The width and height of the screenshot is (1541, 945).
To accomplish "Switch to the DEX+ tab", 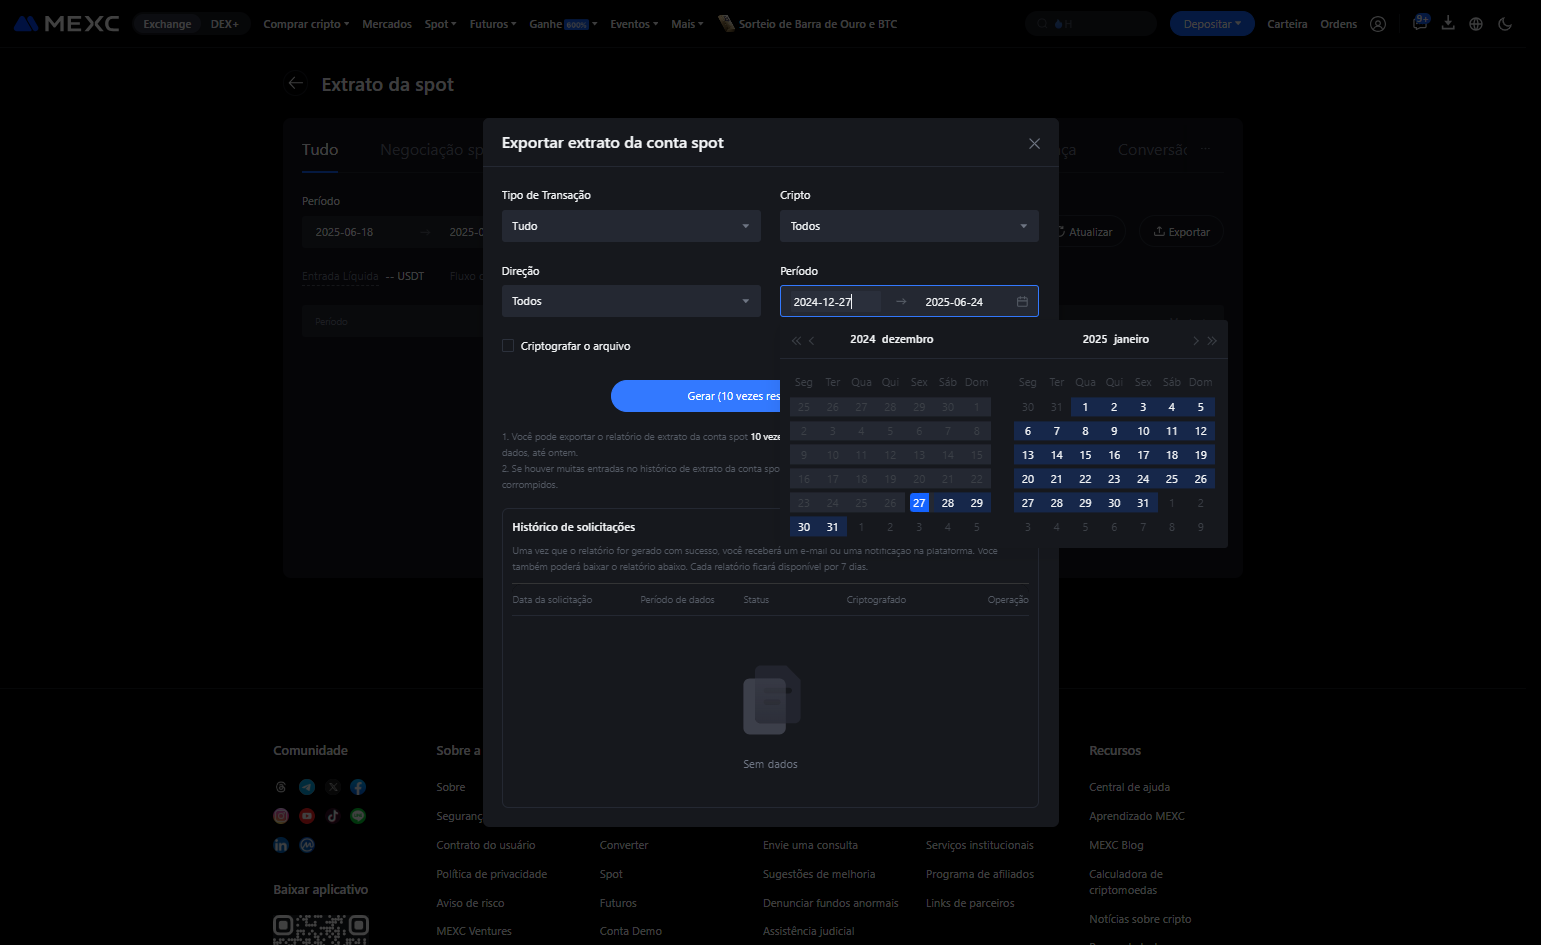I will 225,24.
